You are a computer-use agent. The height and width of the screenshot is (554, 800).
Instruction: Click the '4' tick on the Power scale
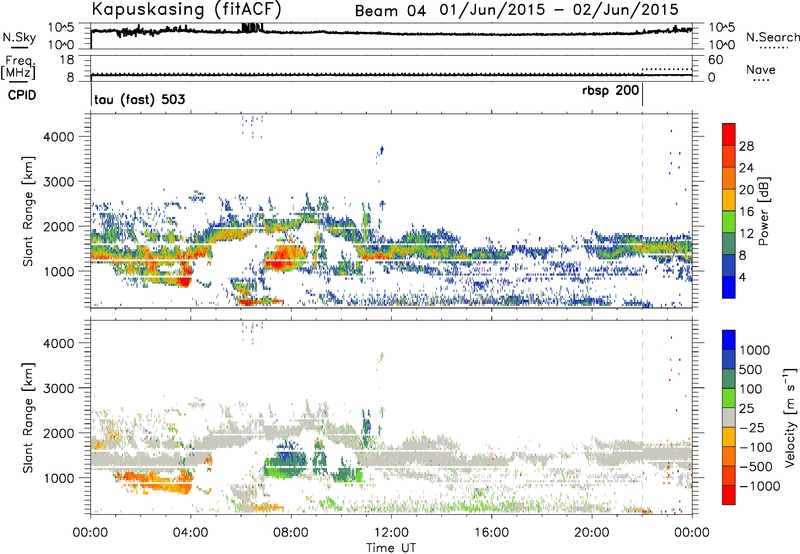(742, 277)
